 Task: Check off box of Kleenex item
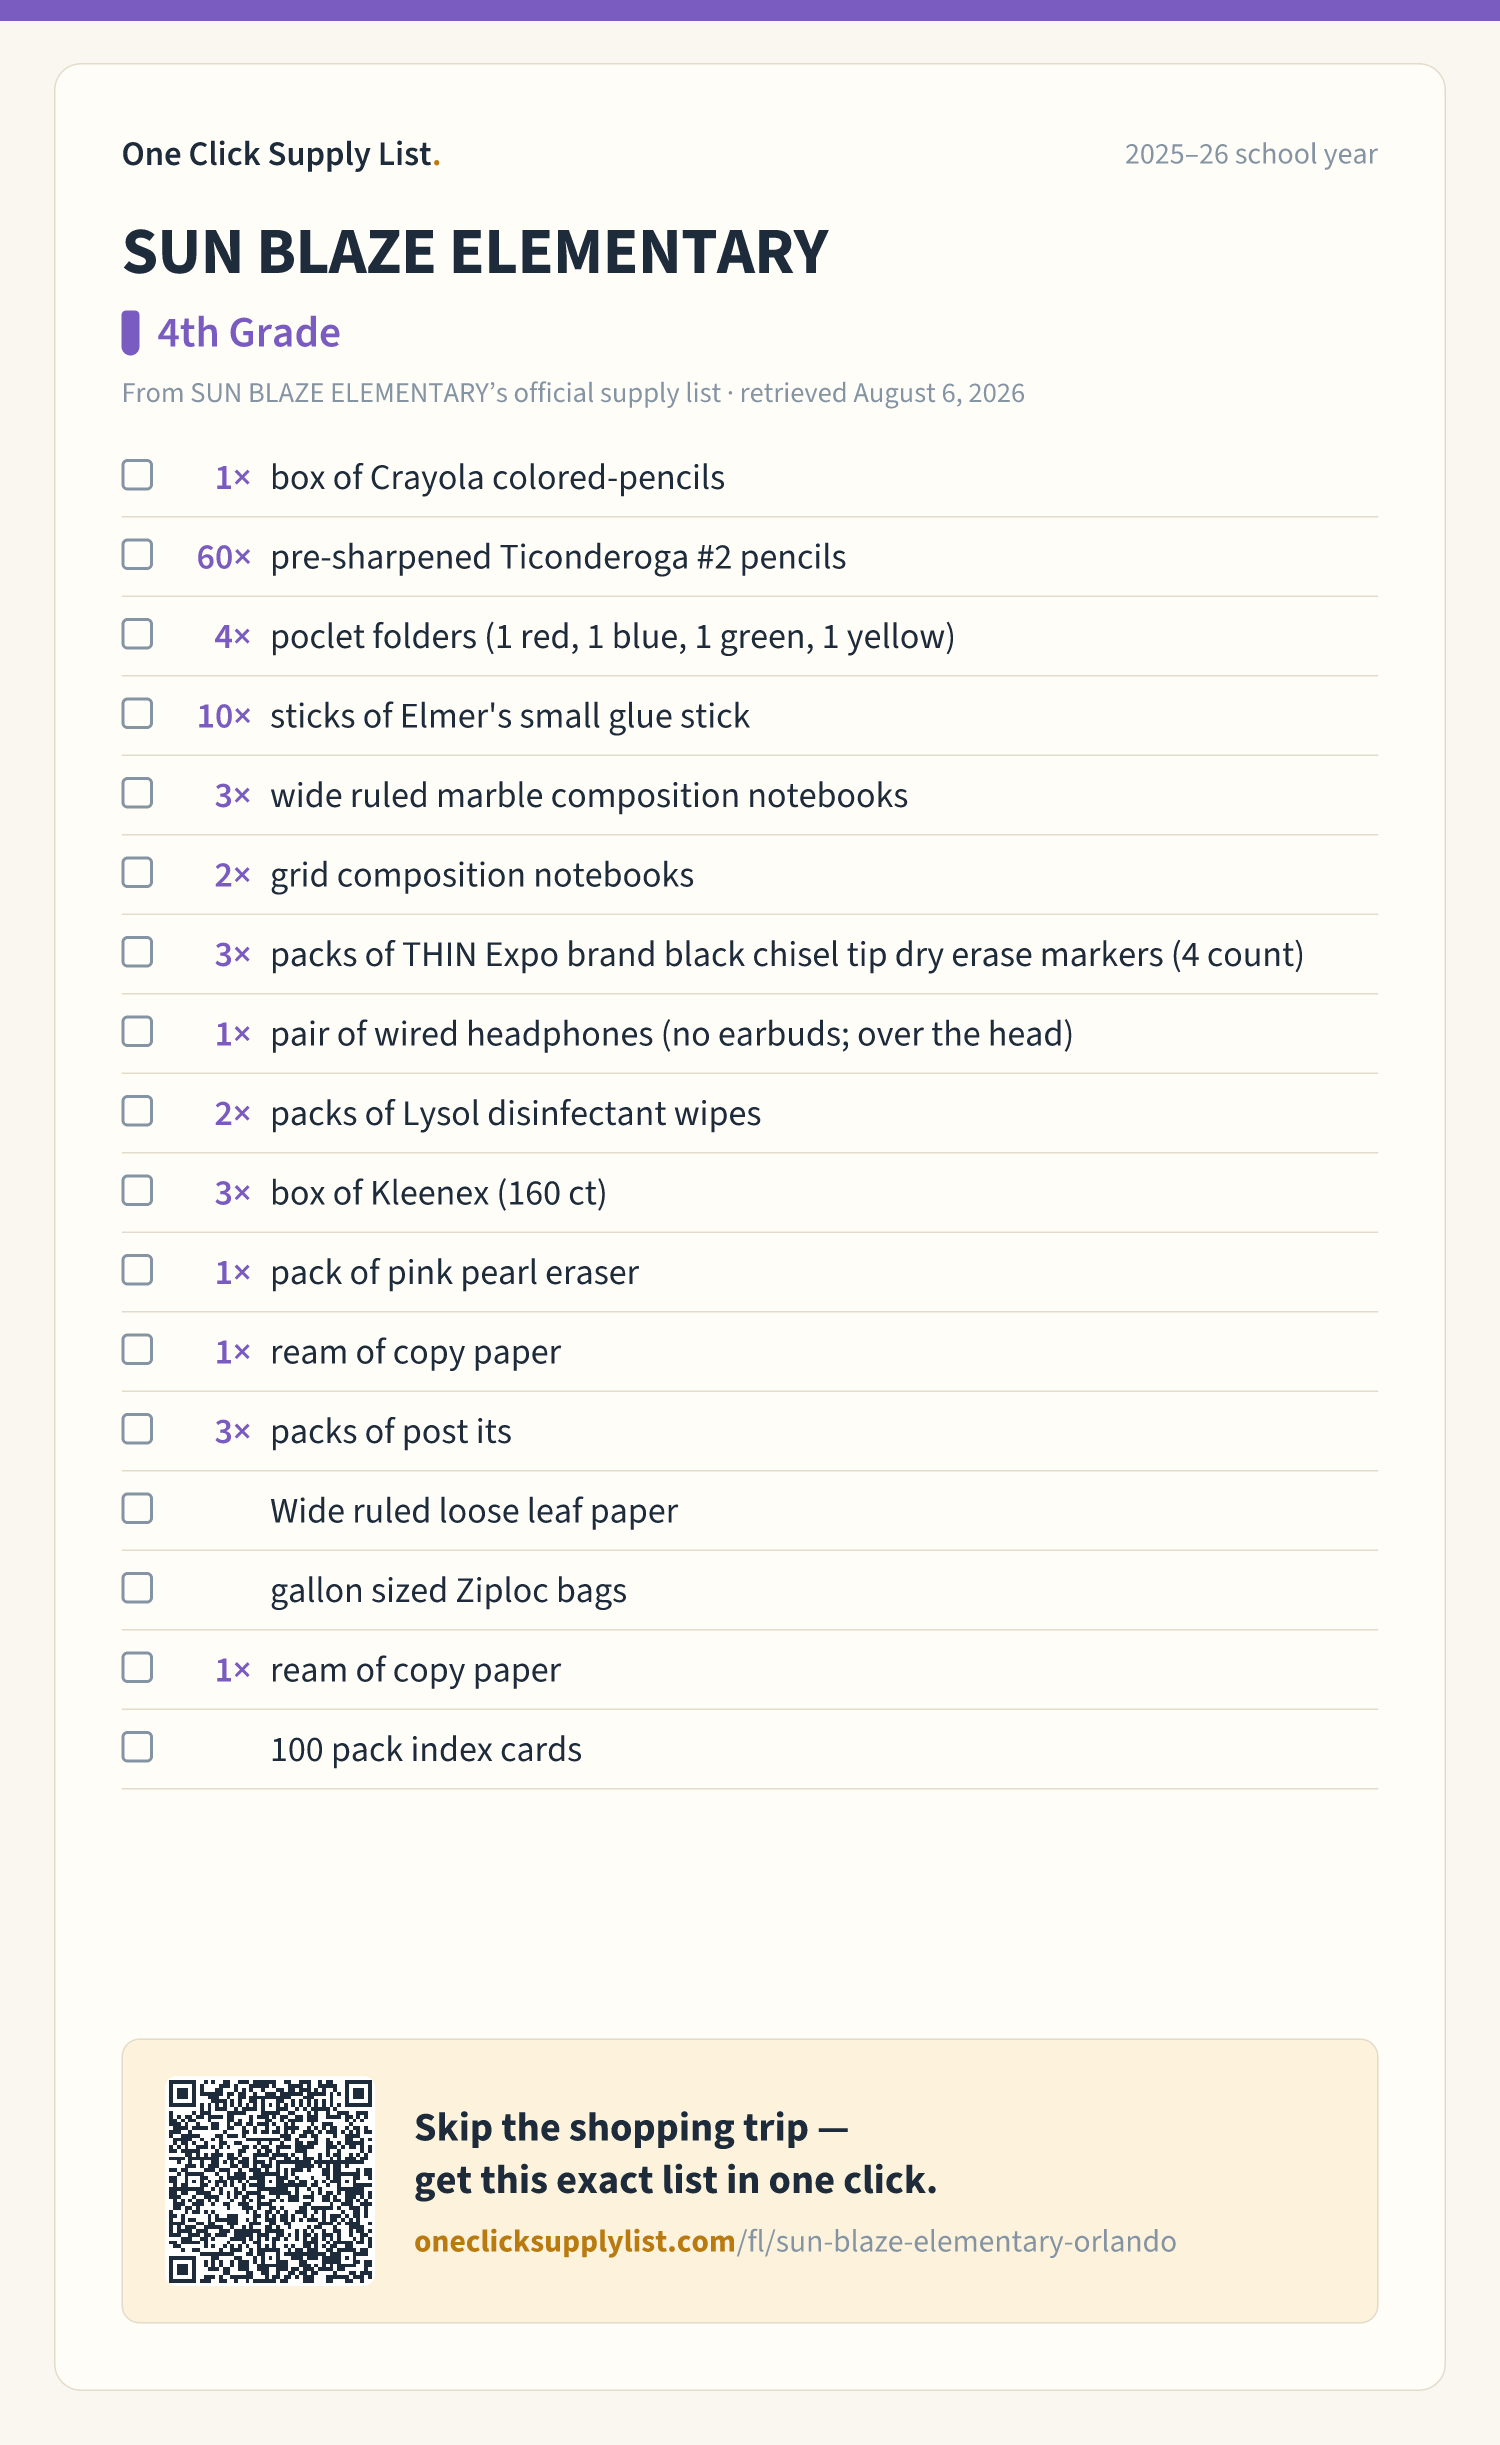click(x=137, y=1190)
